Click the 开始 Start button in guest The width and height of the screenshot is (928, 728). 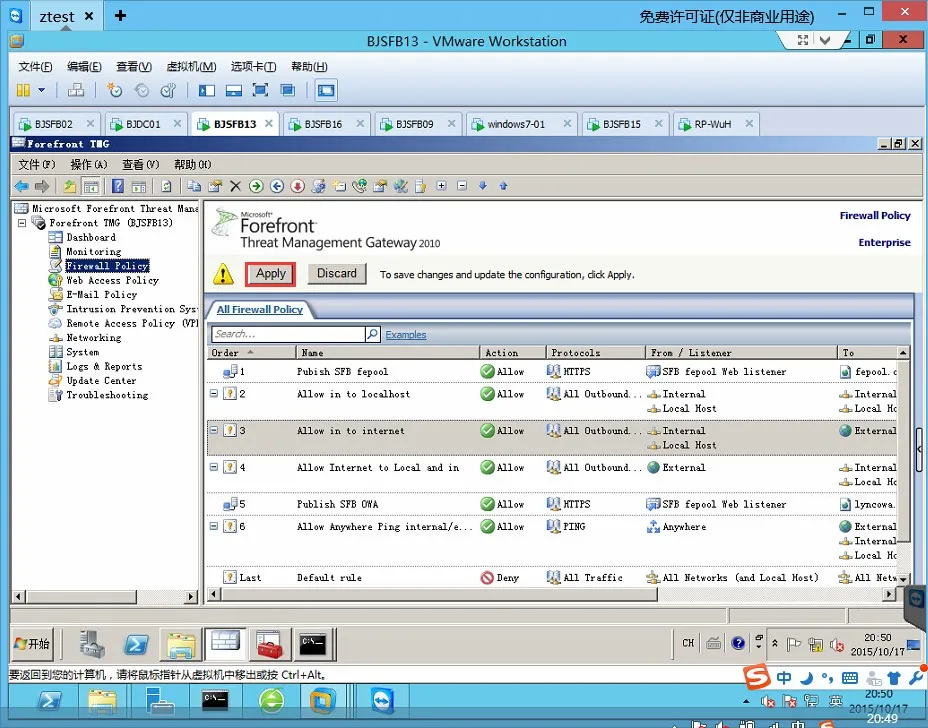pos(33,644)
